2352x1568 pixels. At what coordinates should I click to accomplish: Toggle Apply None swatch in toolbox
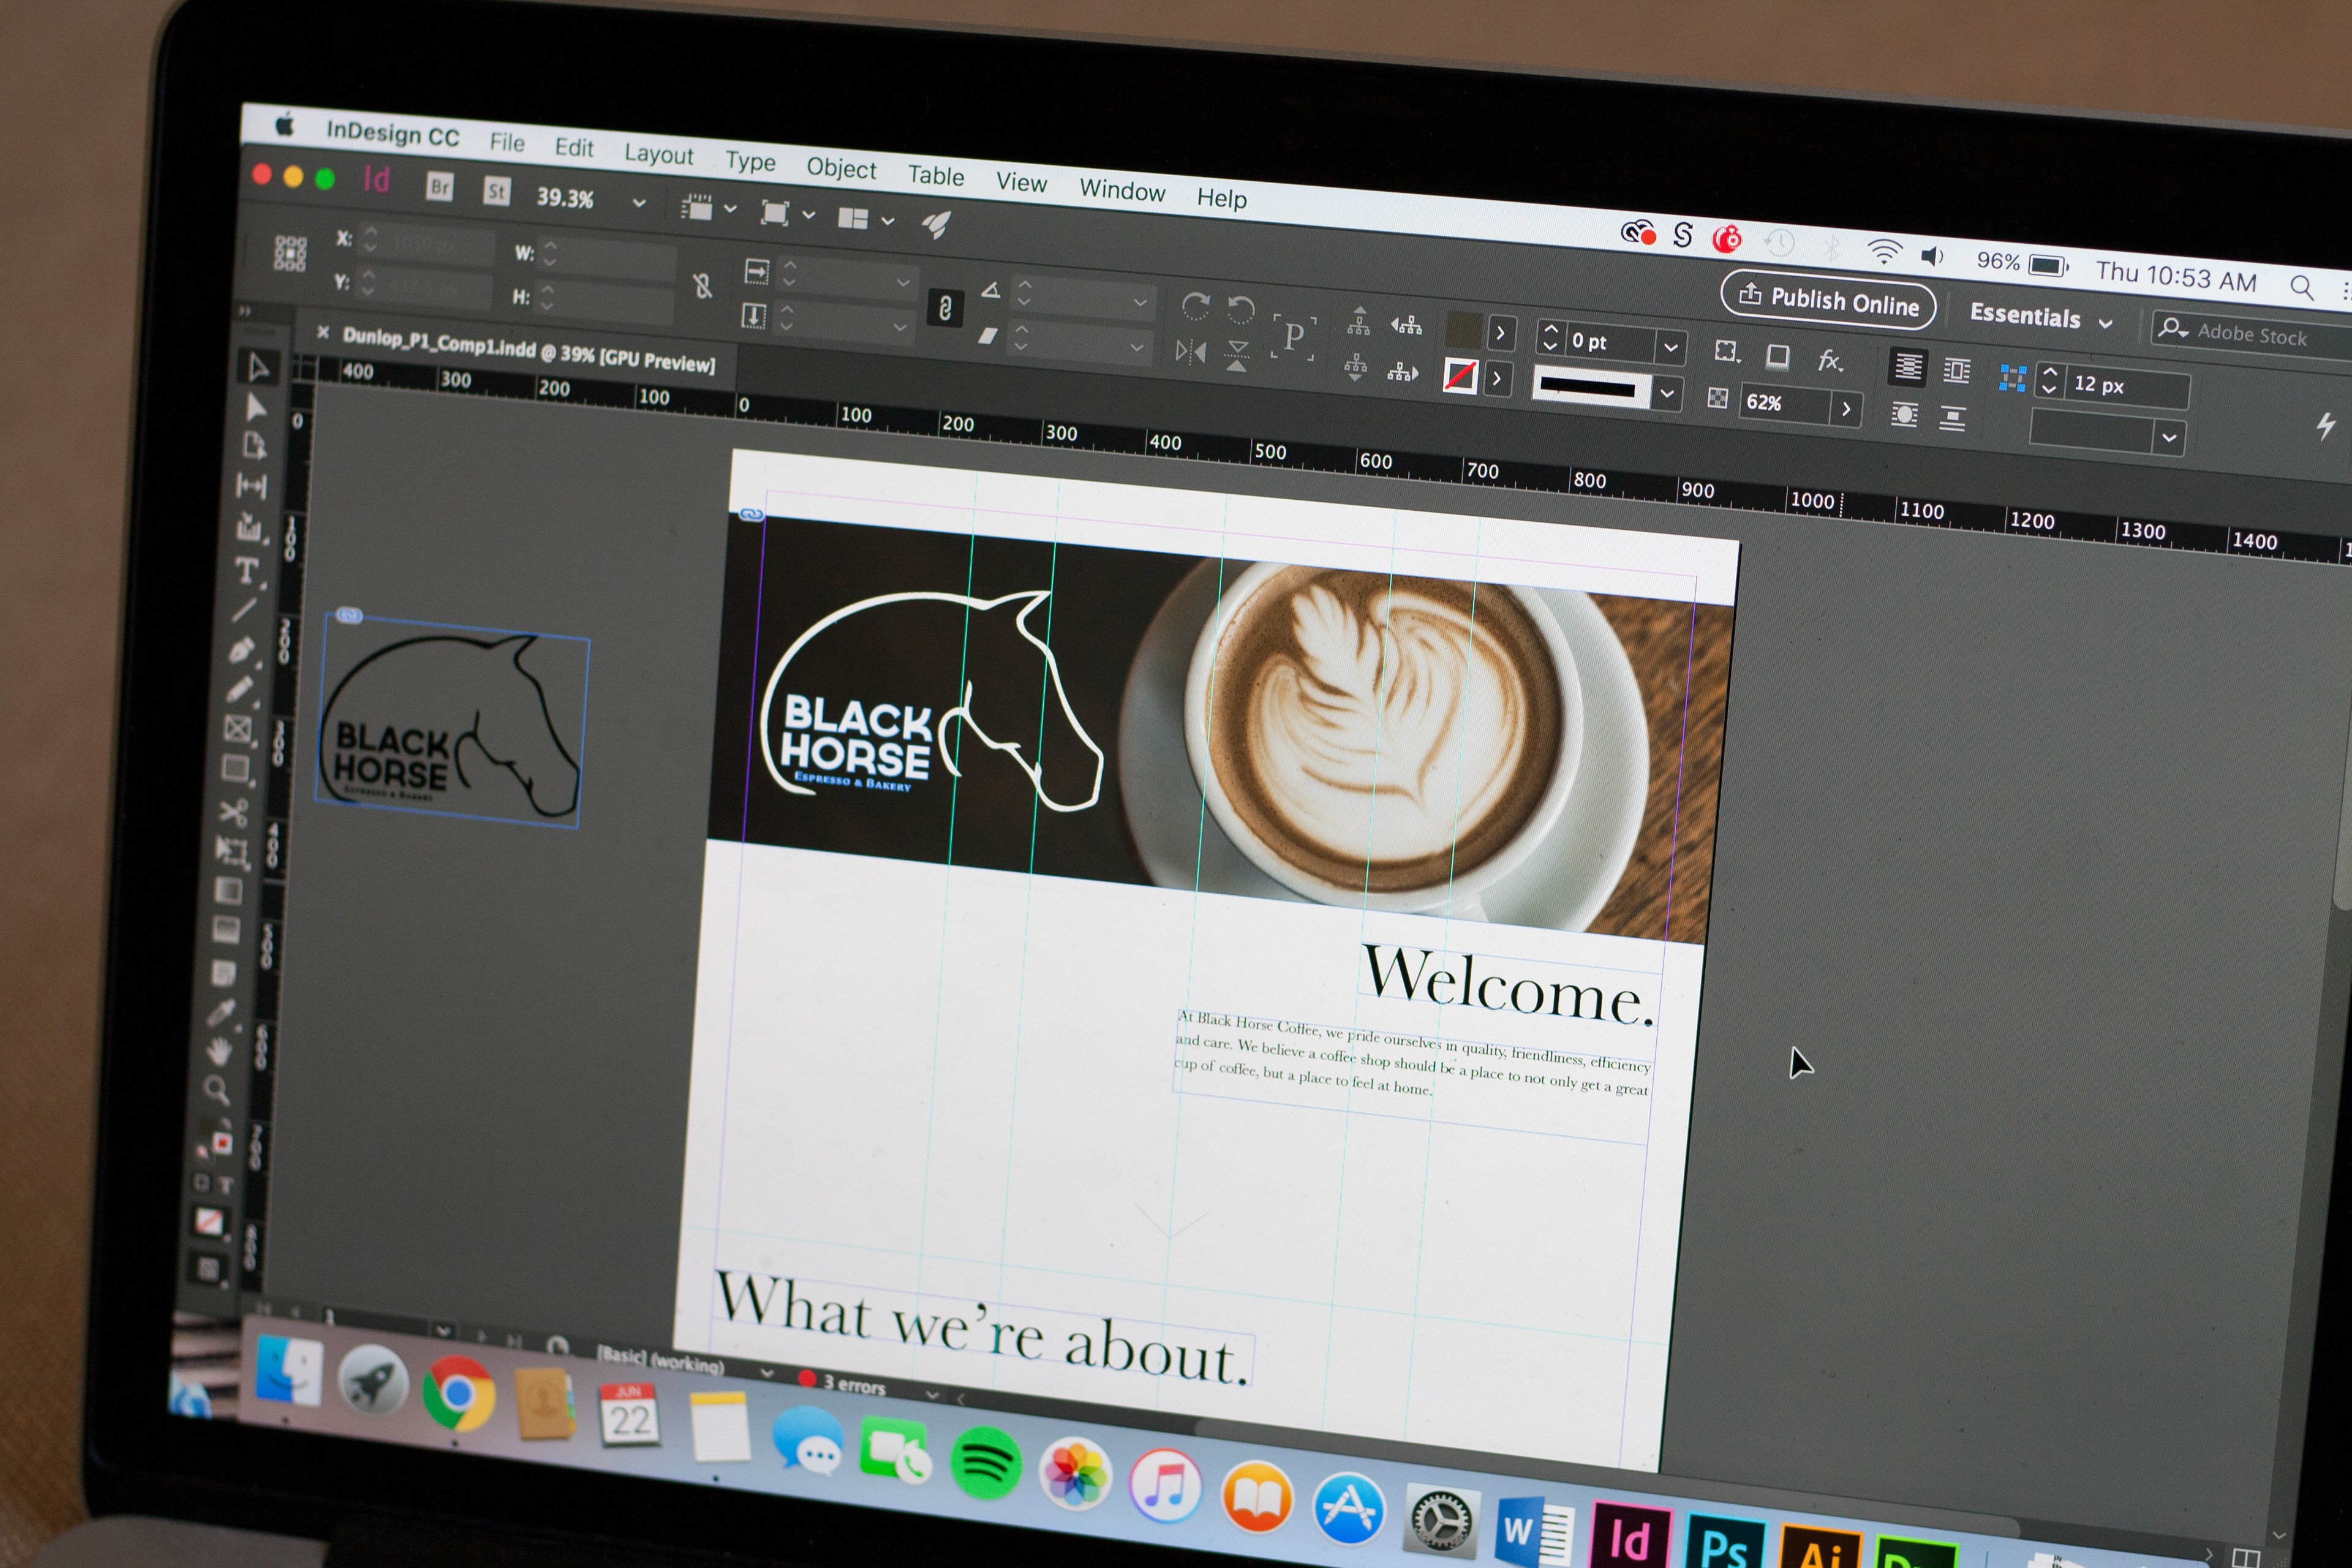coord(208,1221)
